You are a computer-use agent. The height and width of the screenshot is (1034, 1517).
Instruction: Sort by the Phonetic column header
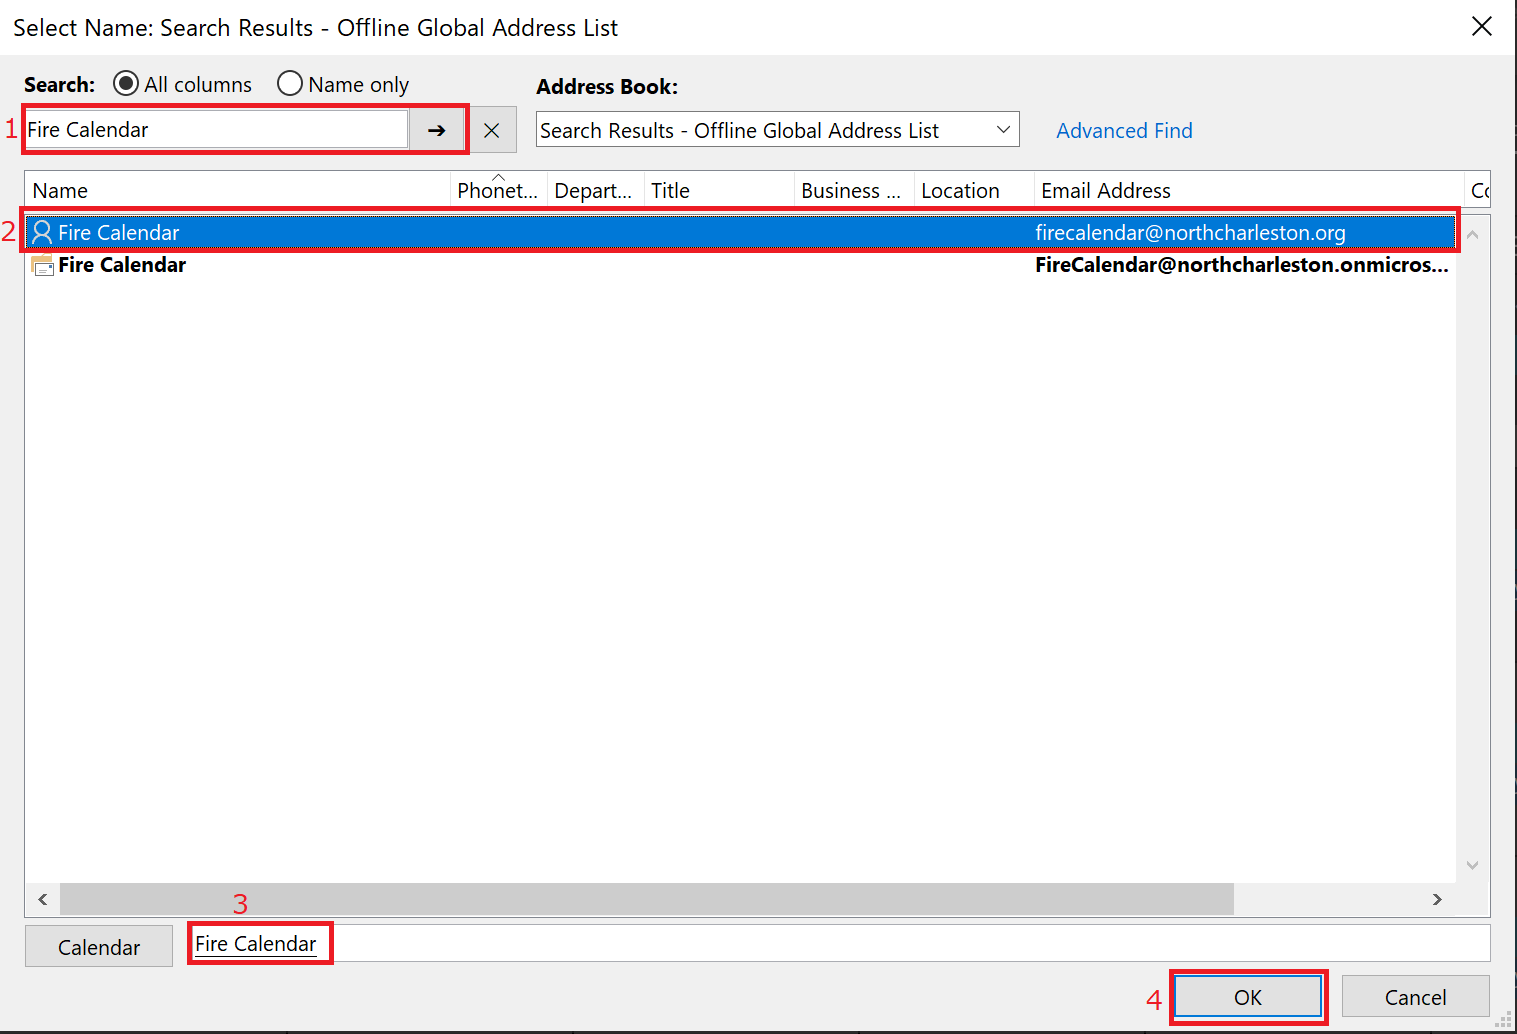click(x=498, y=191)
